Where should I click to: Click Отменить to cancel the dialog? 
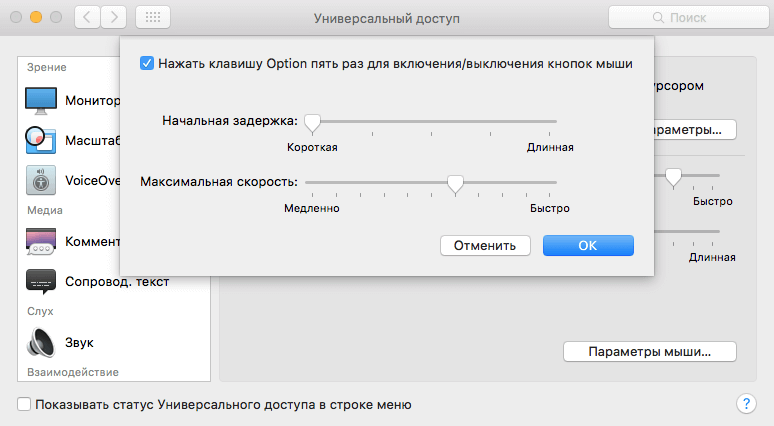[x=485, y=245]
